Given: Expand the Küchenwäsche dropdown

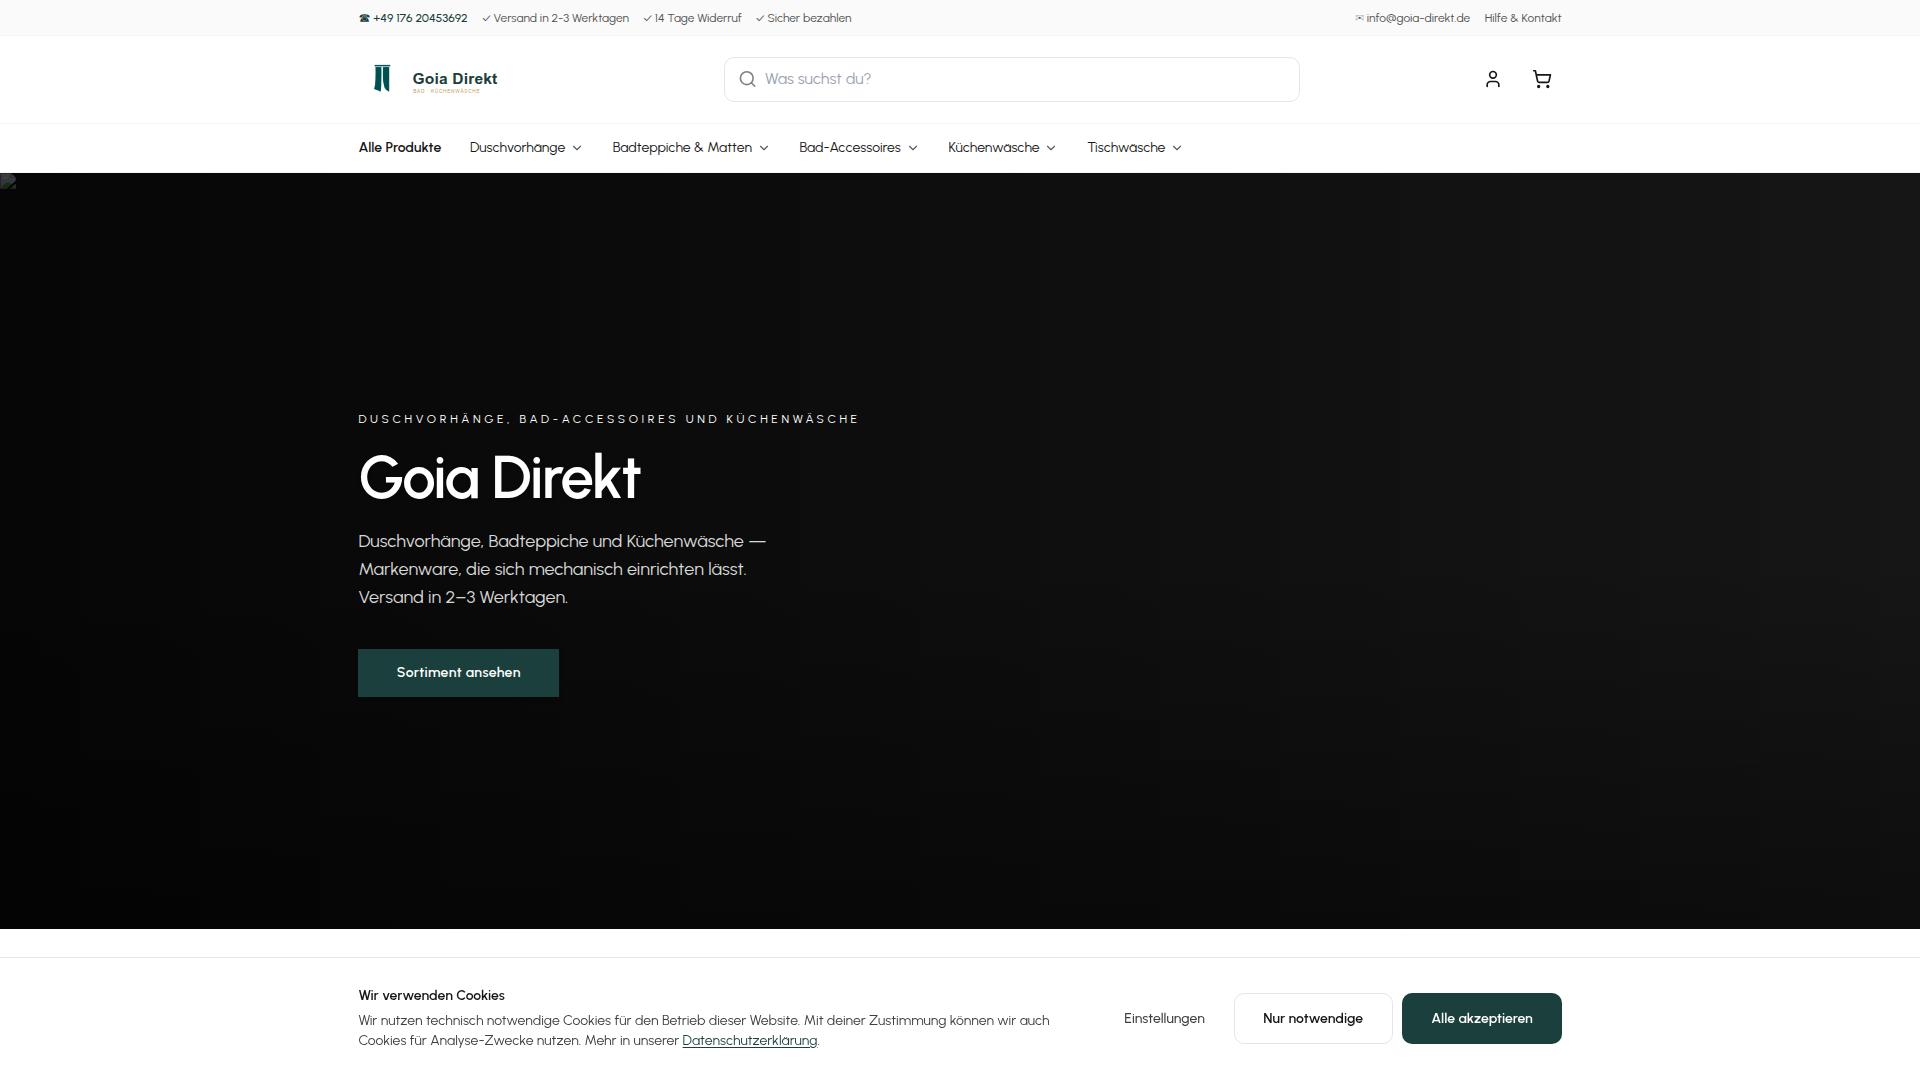Looking at the screenshot, I should click(x=1002, y=148).
